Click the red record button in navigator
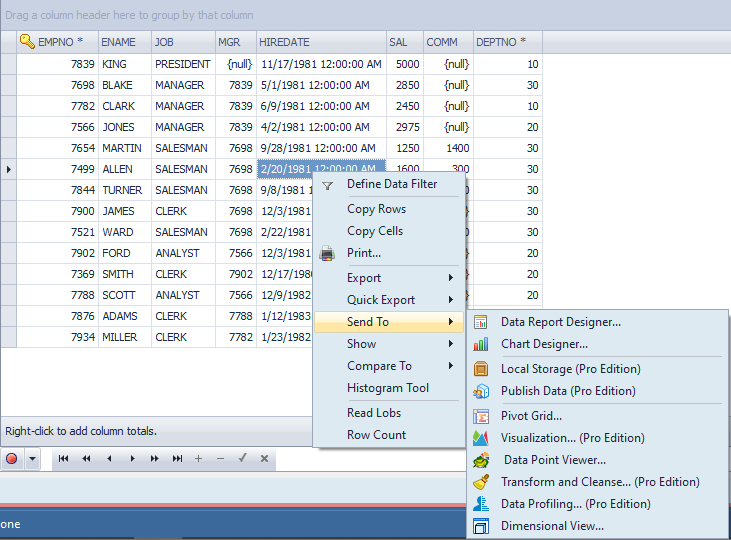The width and height of the screenshot is (731, 540). tap(12, 459)
